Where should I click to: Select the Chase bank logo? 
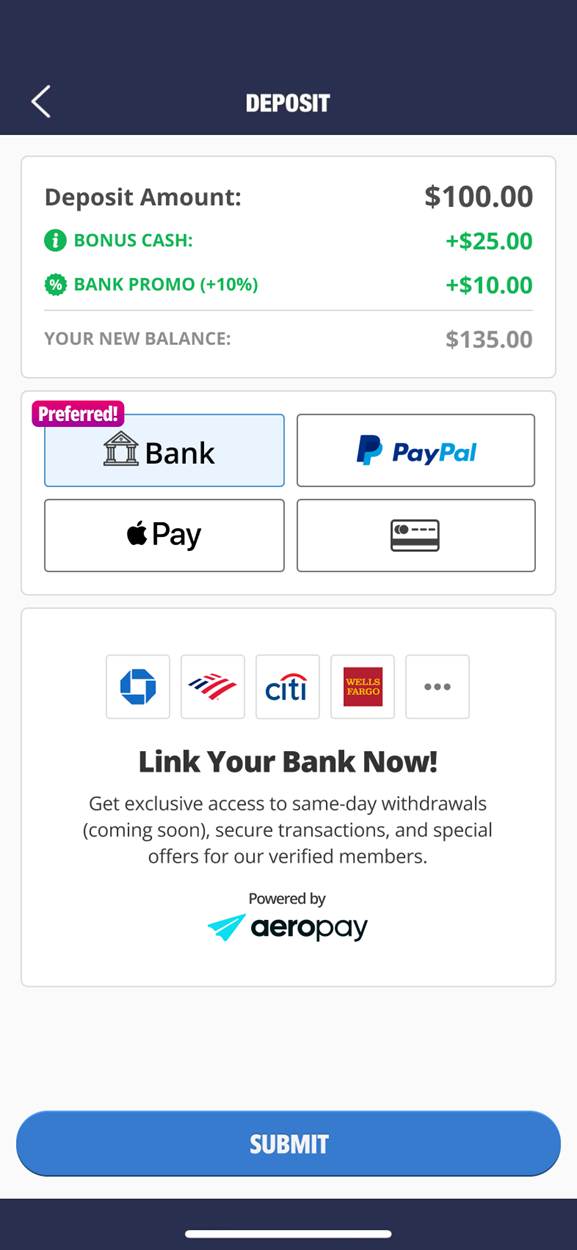[138, 687]
